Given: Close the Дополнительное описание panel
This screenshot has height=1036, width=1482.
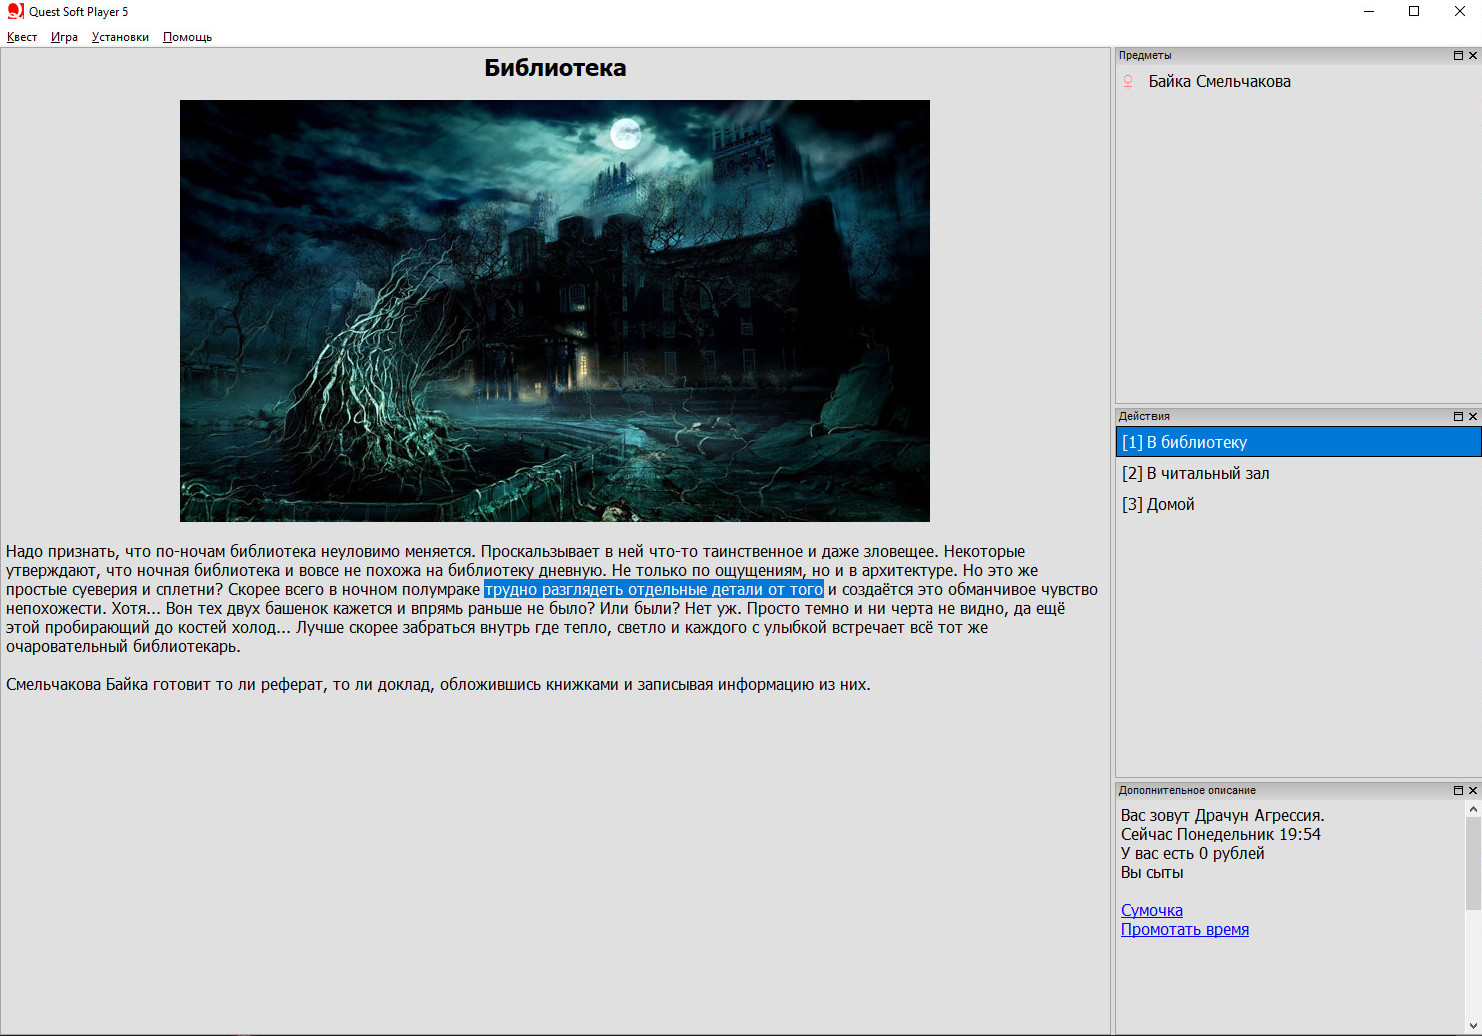Looking at the screenshot, I should pos(1473,790).
